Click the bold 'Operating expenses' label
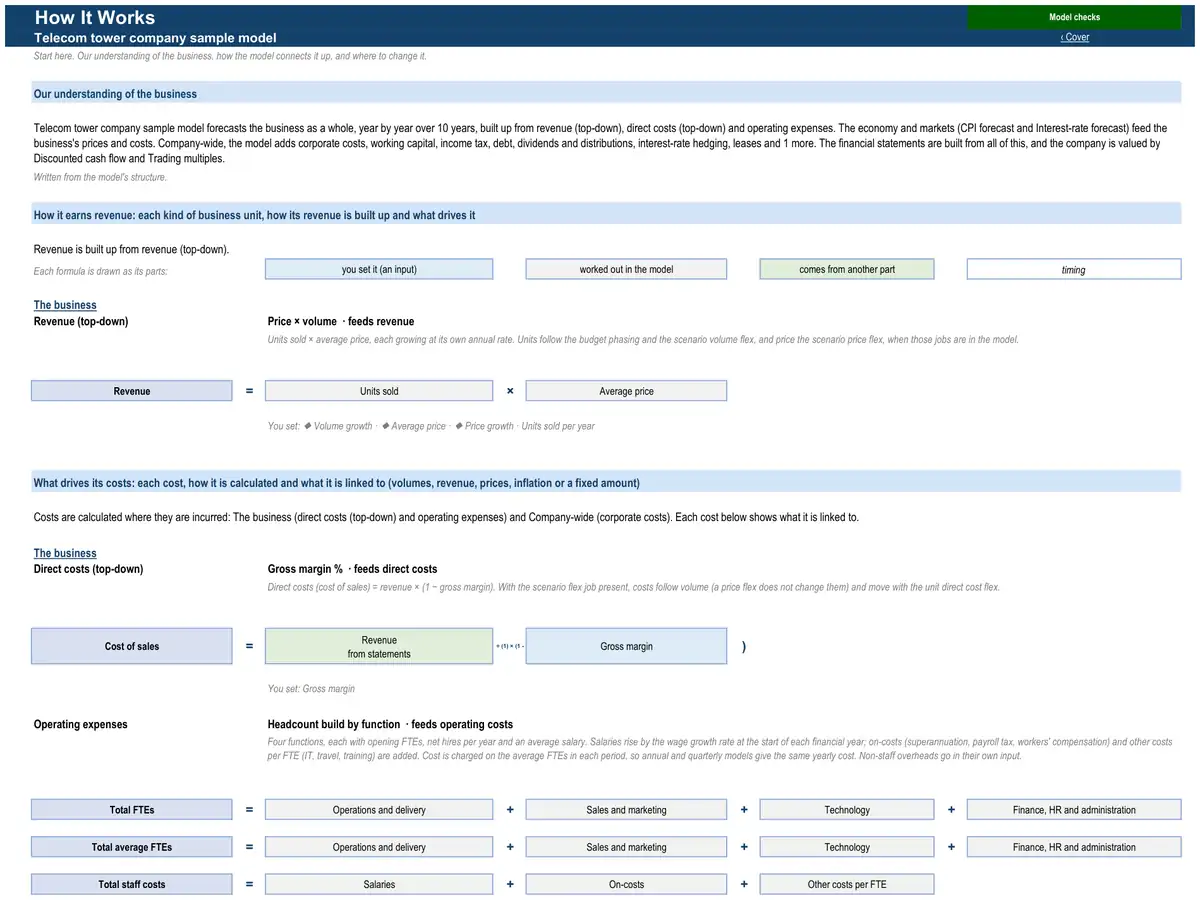Screen dimensions: 1200x900 81,724
